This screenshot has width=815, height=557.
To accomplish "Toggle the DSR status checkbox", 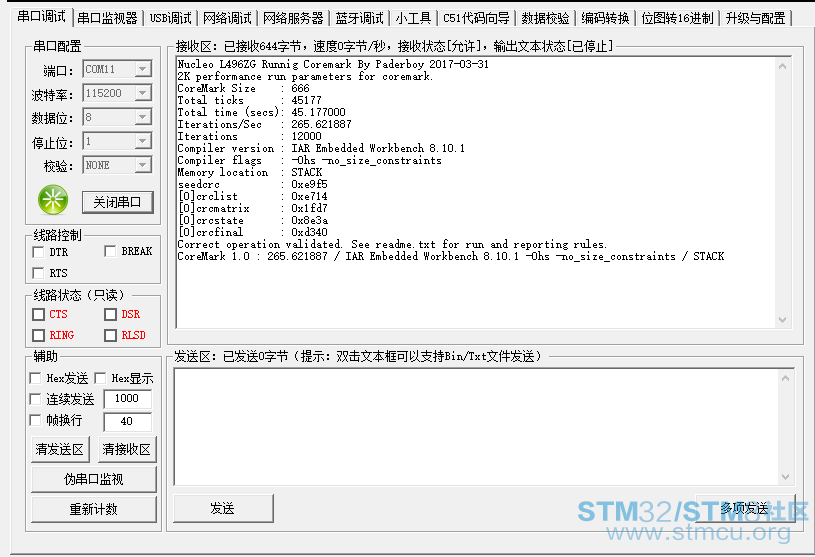I will 110,314.
